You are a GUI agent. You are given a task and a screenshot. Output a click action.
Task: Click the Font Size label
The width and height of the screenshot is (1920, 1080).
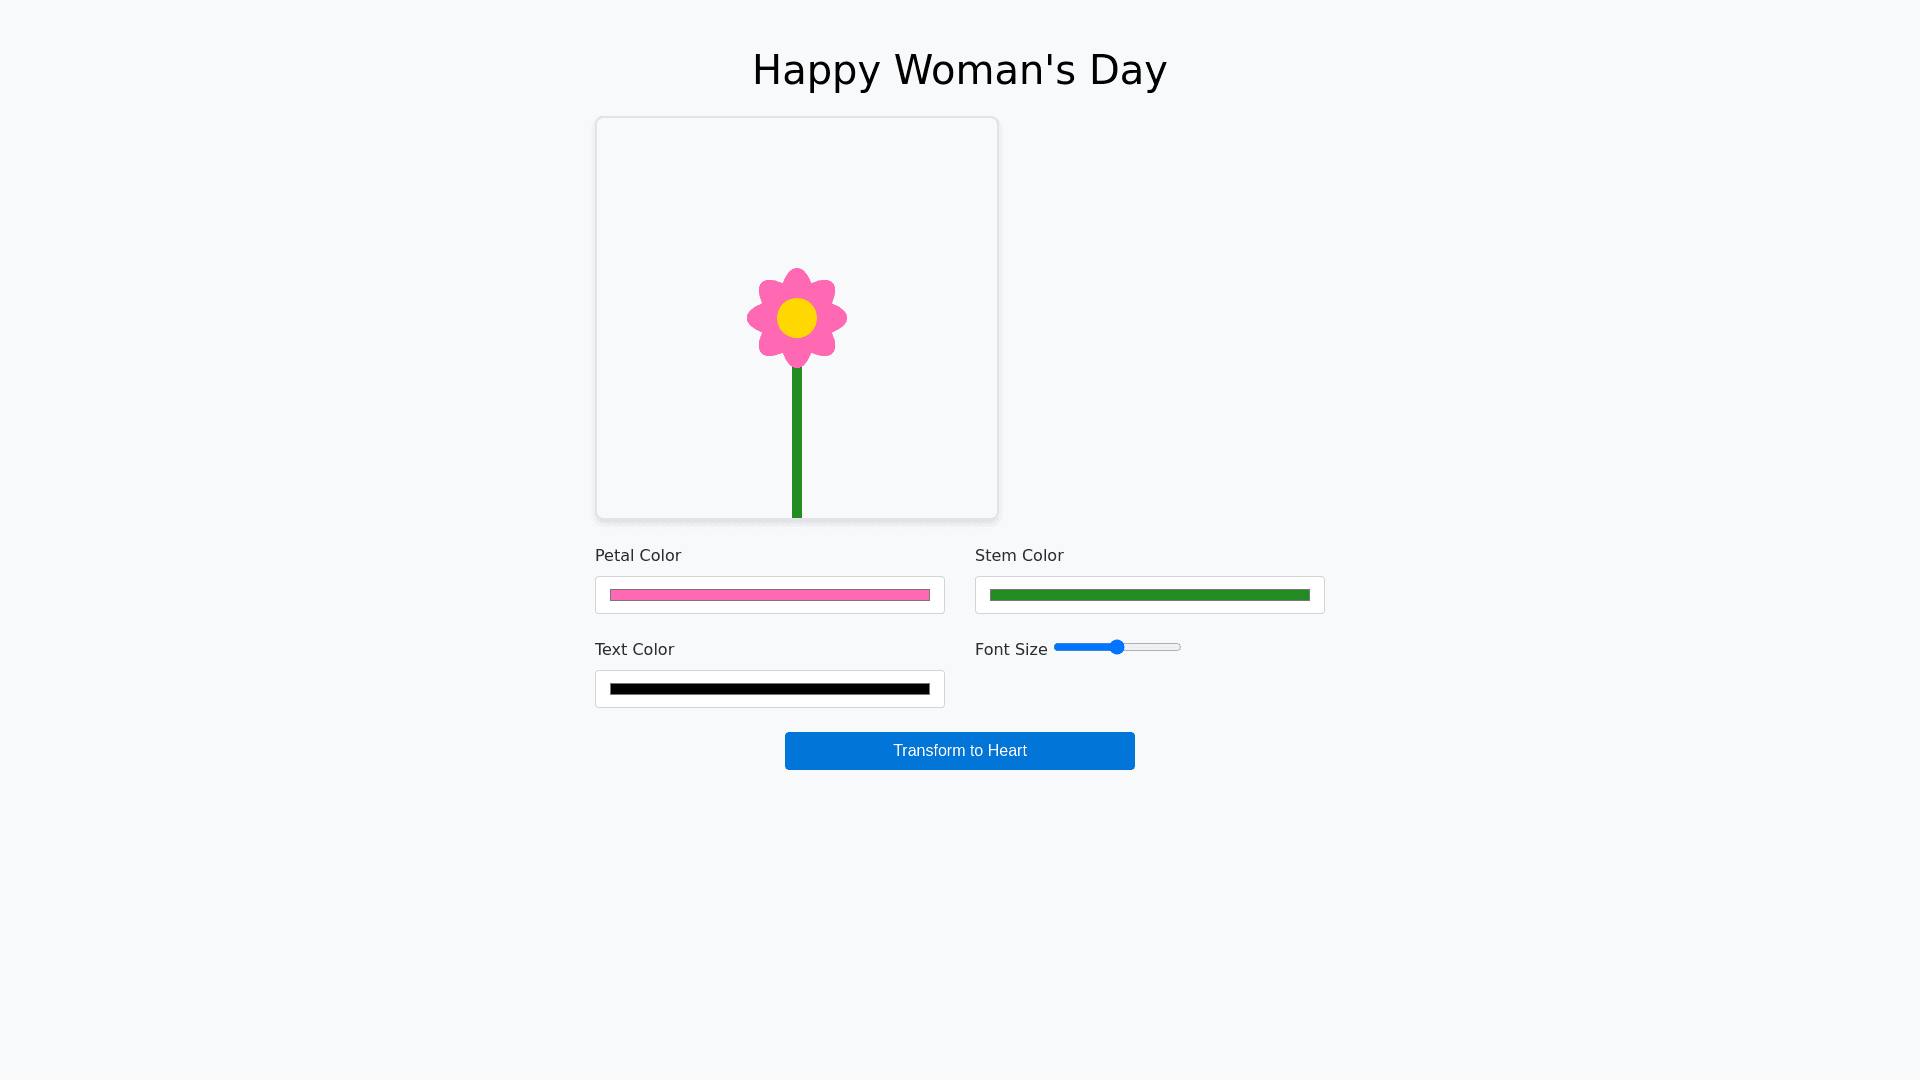1011,649
